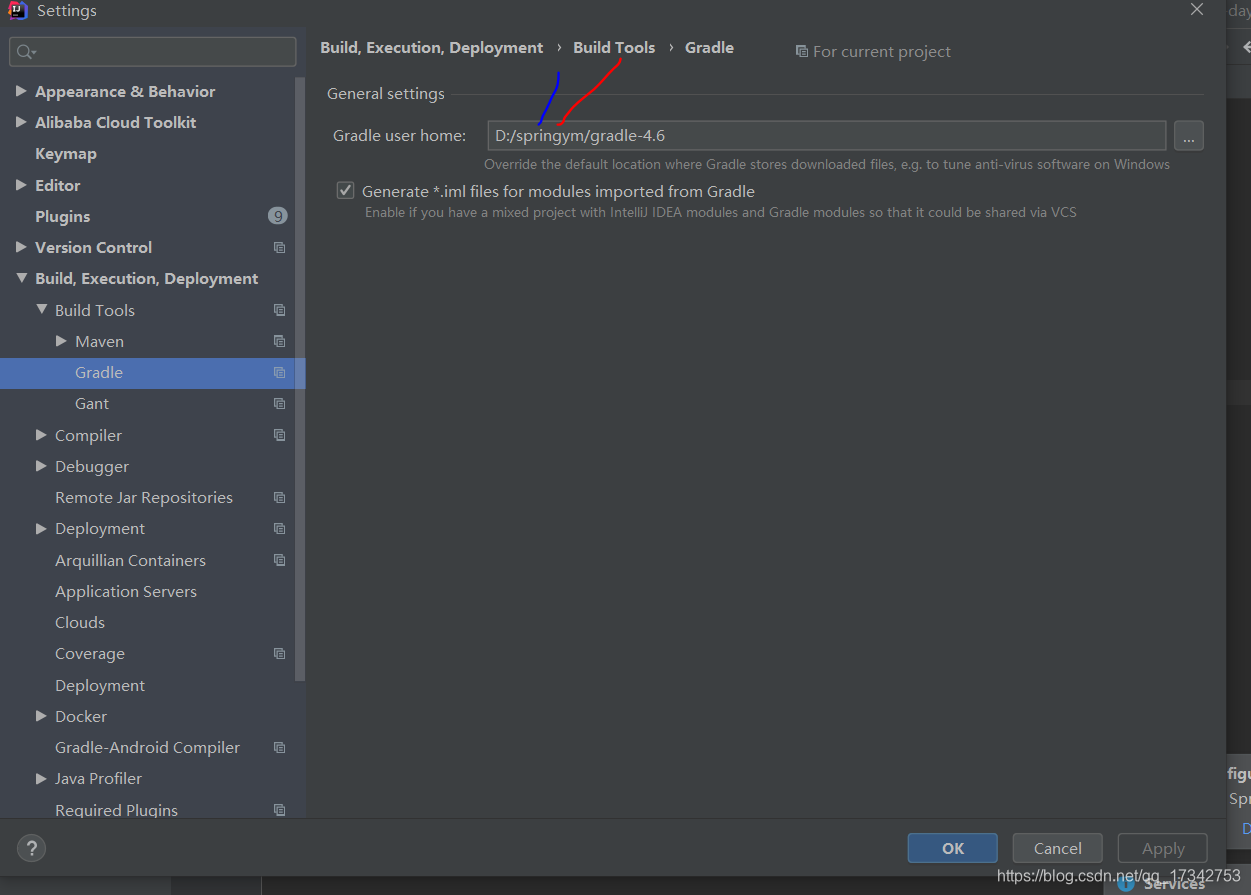Click project-level icon next to Remote Jar Repositories
This screenshot has width=1251, height=895.
[x=279, y=498]
